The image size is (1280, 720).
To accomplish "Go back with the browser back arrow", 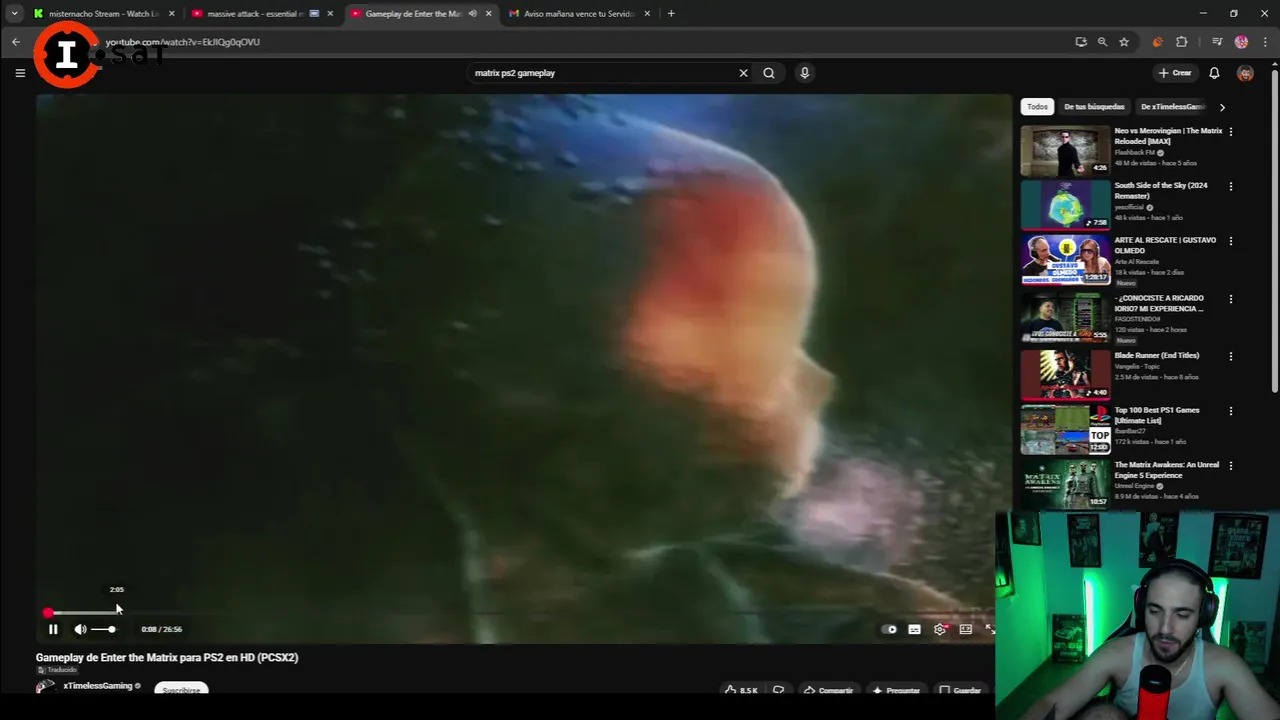I will [16, 42].
